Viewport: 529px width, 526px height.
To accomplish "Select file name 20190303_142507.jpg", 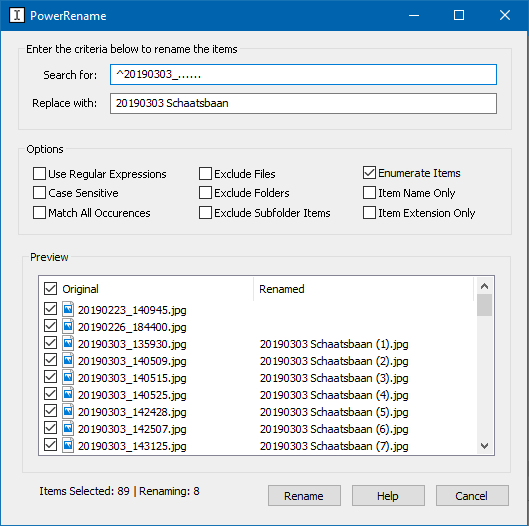I will 132,429.
